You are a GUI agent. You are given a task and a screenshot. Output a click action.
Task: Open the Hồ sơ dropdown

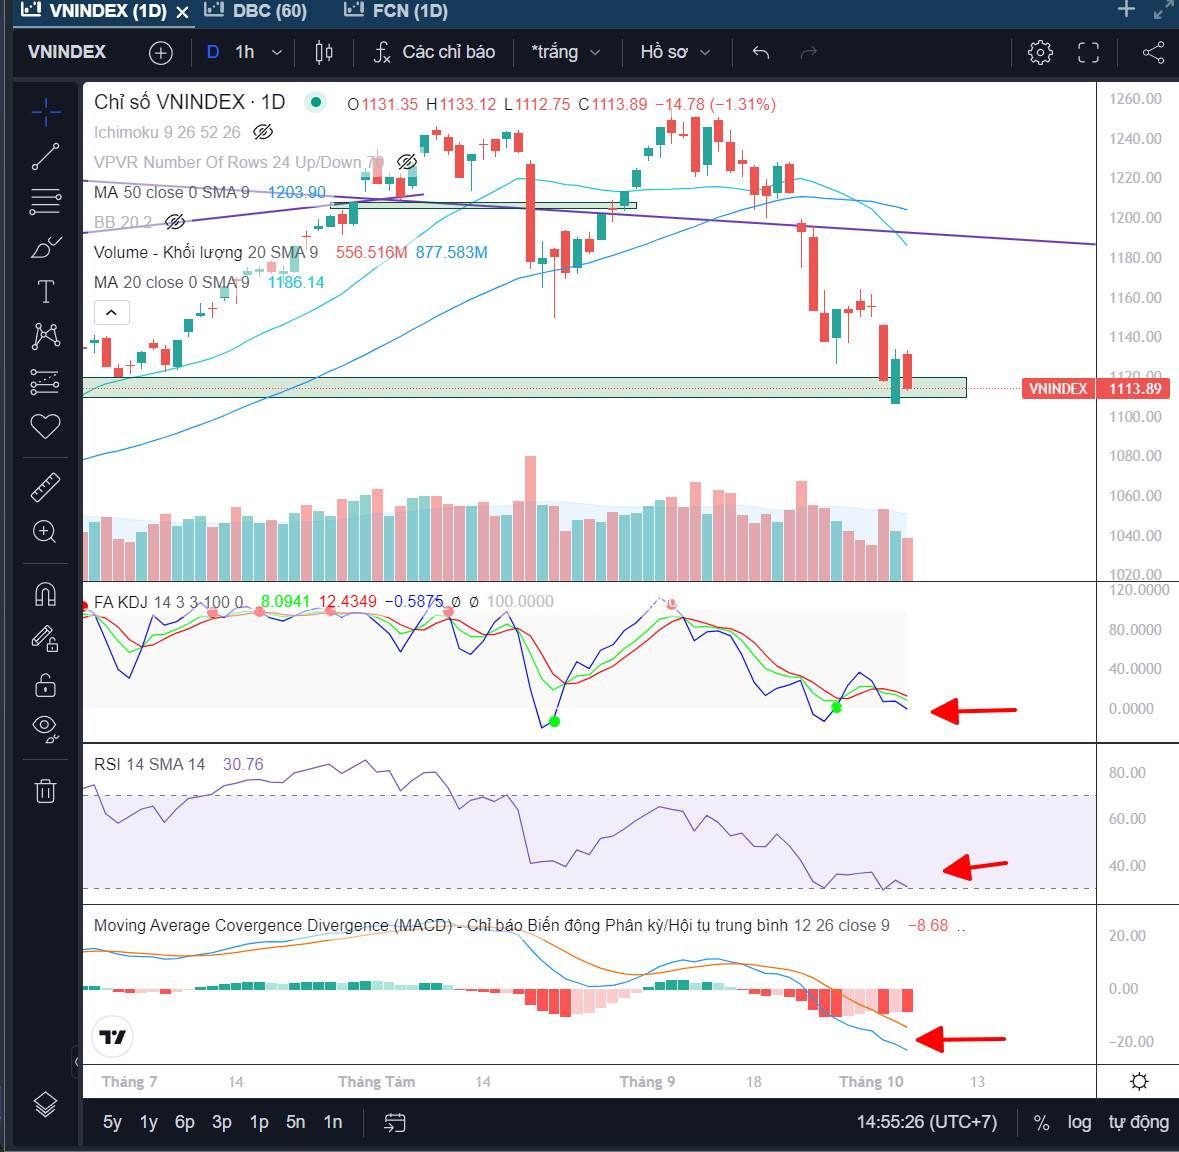click(x=675, y=53)
